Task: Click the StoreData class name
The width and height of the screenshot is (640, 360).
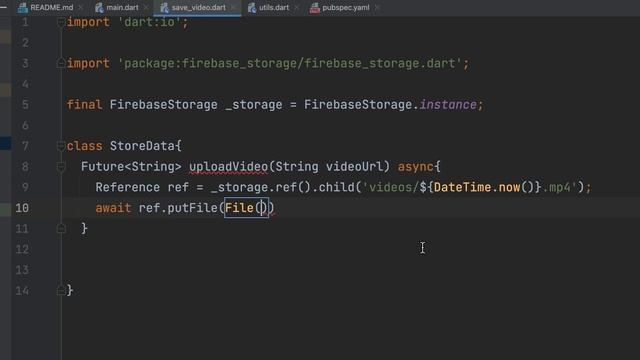Action: click(142, 146)
